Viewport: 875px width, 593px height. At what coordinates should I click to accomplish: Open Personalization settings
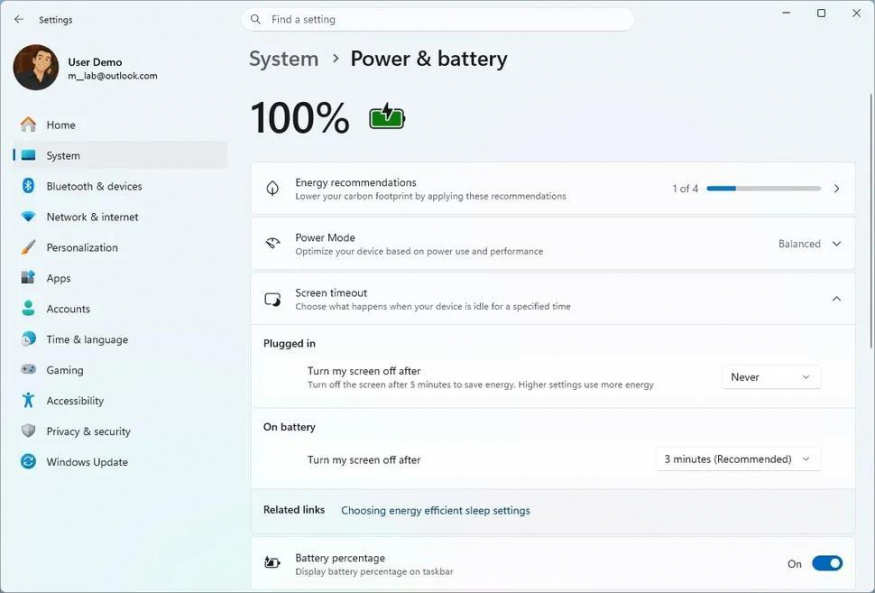coord(119,248)
